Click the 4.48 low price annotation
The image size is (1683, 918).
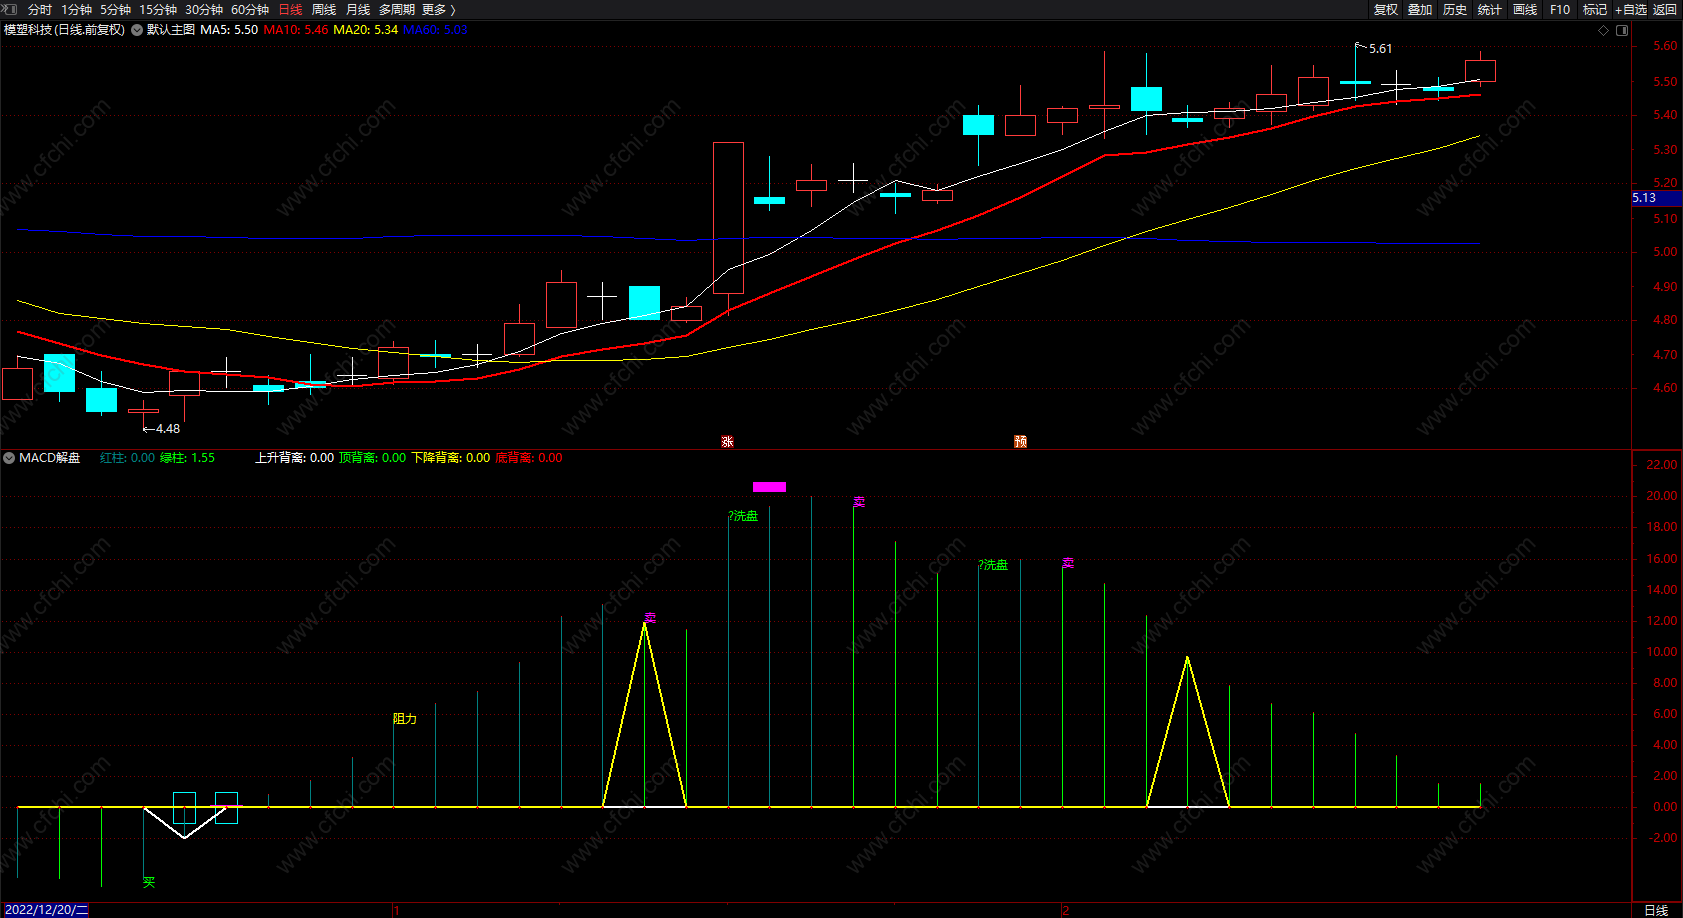point(168,429)
